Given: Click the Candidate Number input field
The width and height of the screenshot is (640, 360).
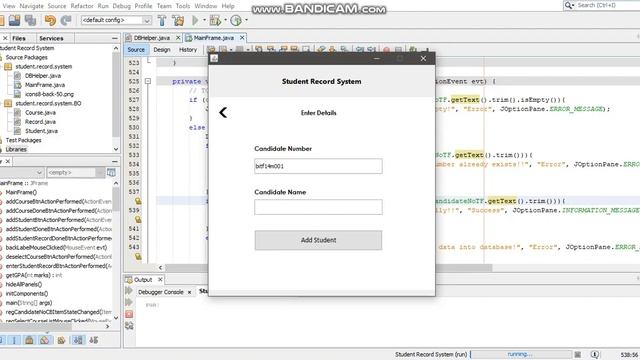Looking at the screenshot, I should click(318, 166).
